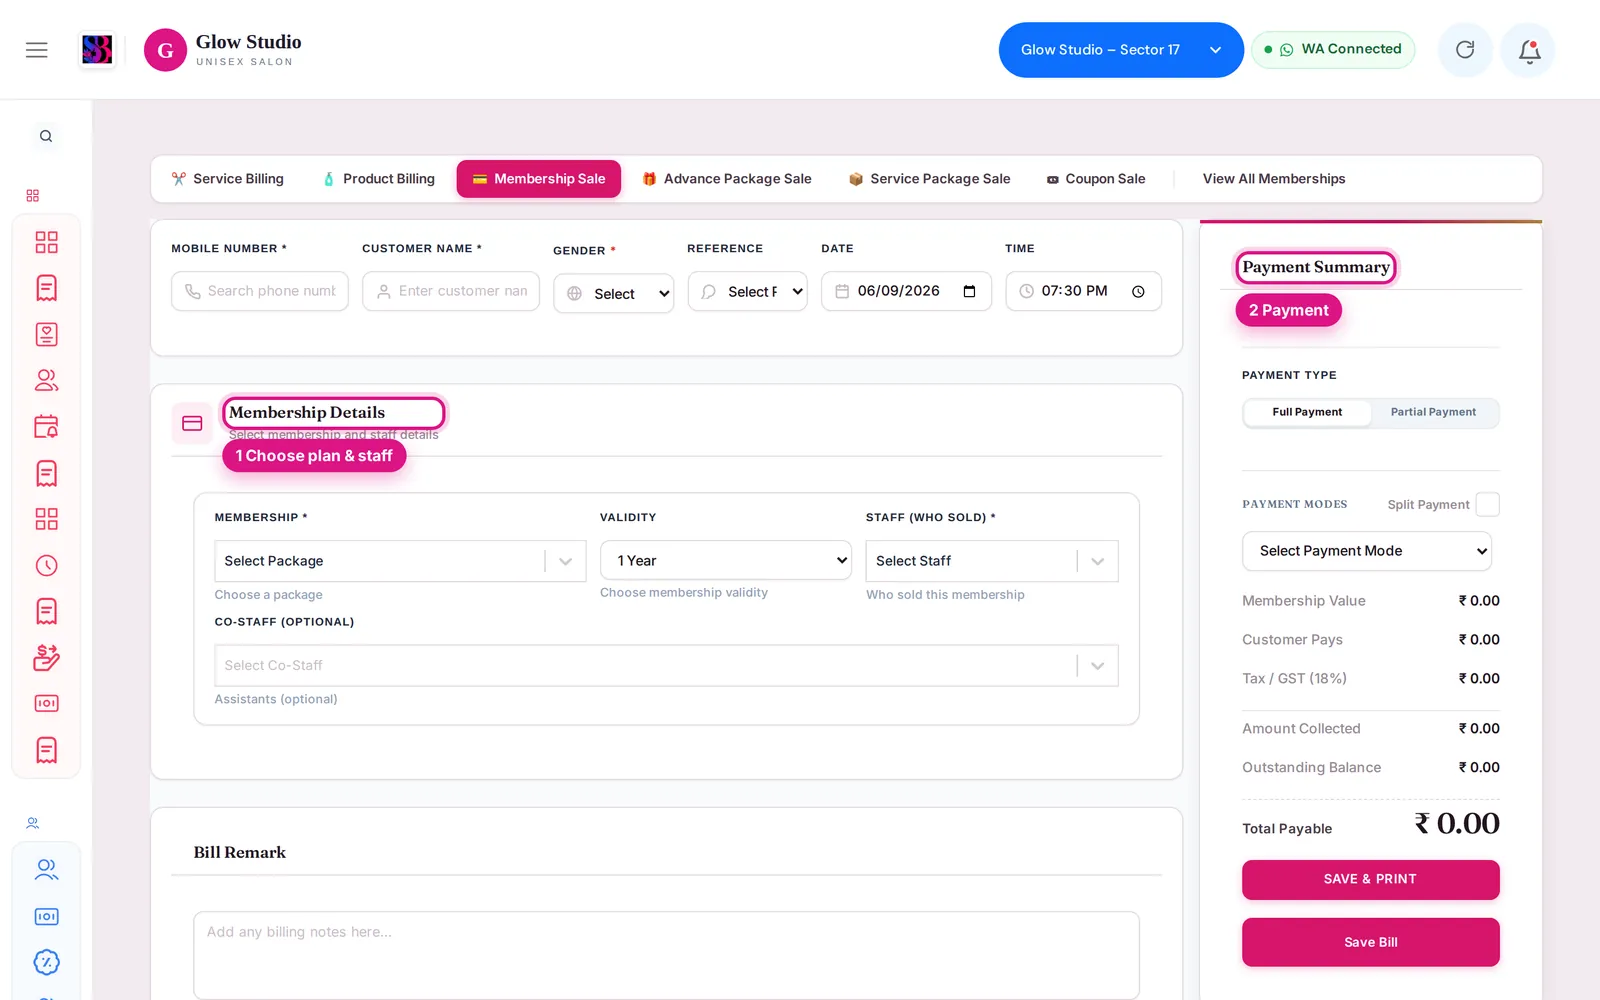Open the date picker calendar icon

tap(969, 291)
